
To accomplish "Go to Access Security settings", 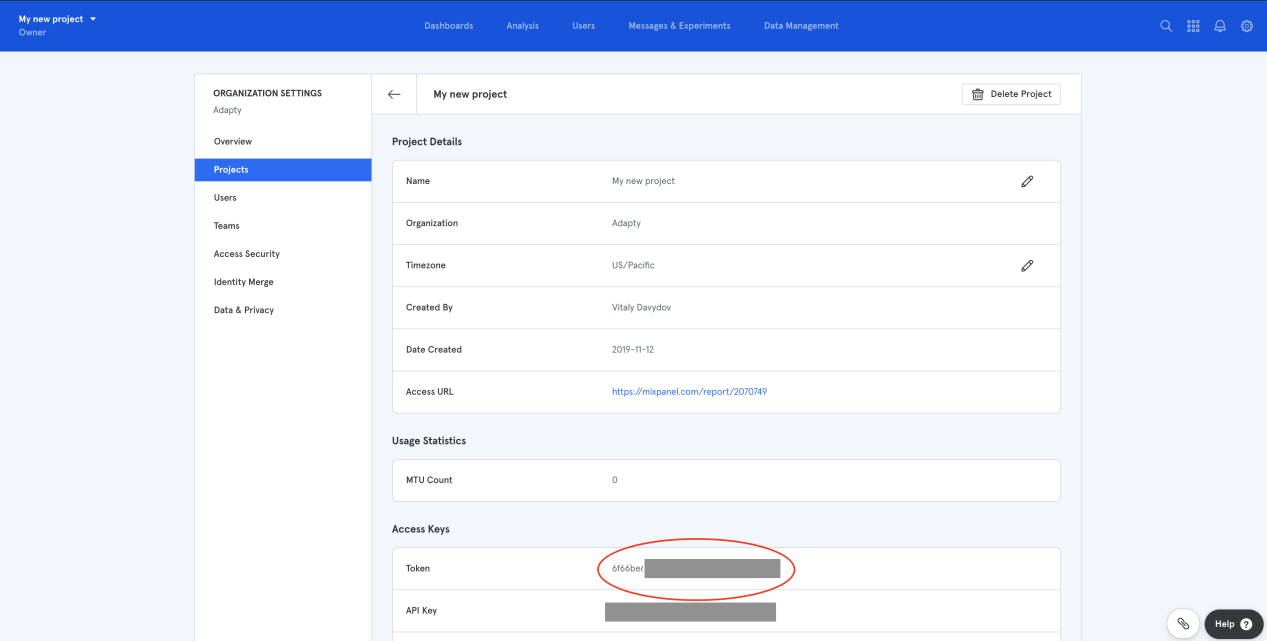I will point(247,254).
